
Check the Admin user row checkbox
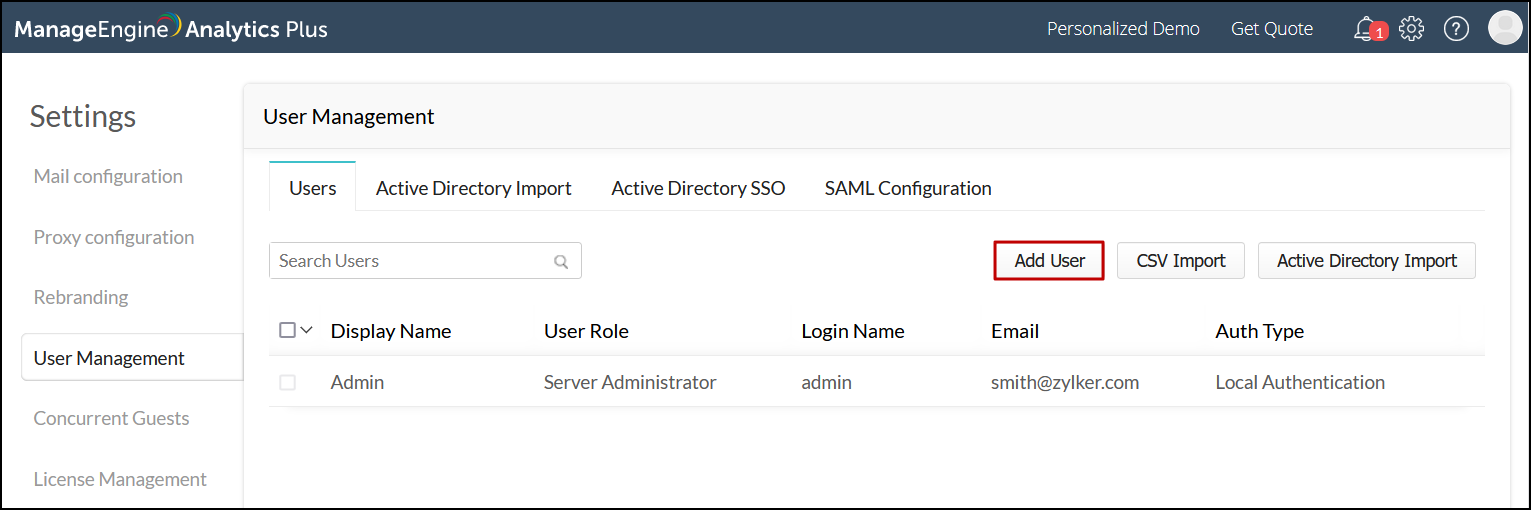pyautogui.click(x=288, y=382)
